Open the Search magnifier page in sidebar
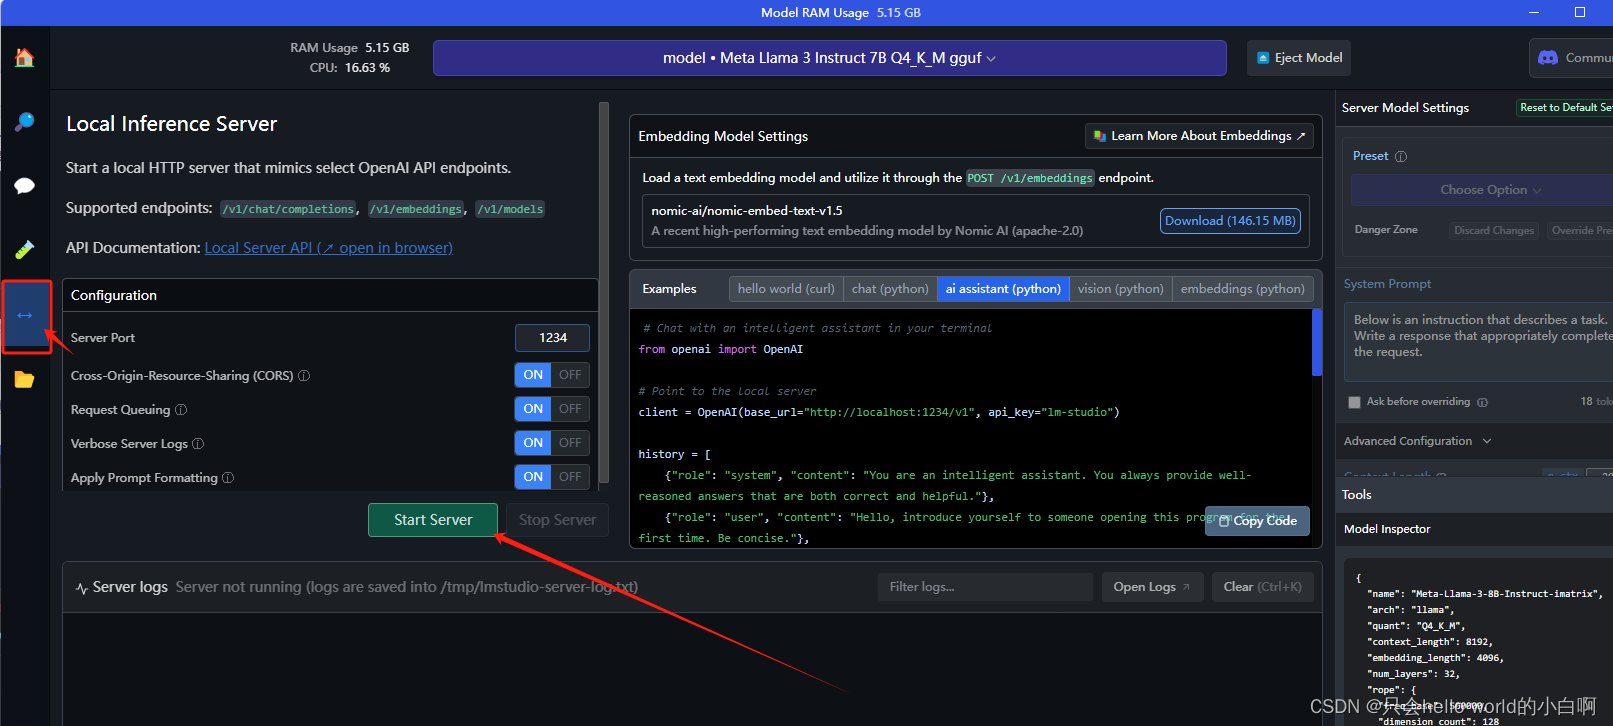Screen dimensions: 1613x726 (x=25, y=122)
